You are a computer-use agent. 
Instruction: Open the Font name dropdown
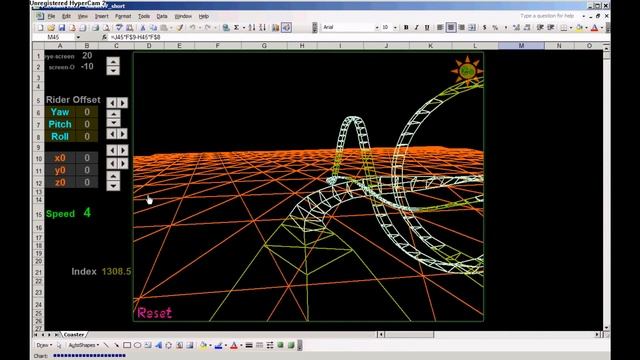(x=377, y=27)
